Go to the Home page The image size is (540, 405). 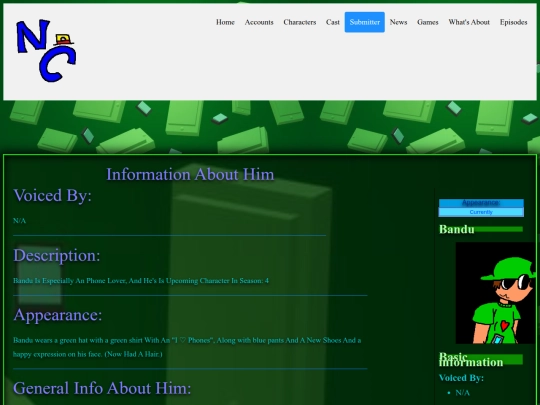[225, 22]
